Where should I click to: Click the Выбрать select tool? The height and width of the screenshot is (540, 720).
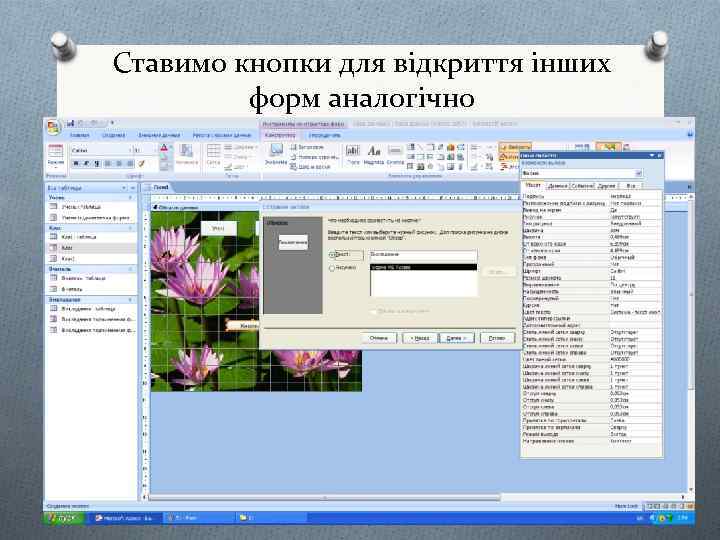click(x=515, y=147)
